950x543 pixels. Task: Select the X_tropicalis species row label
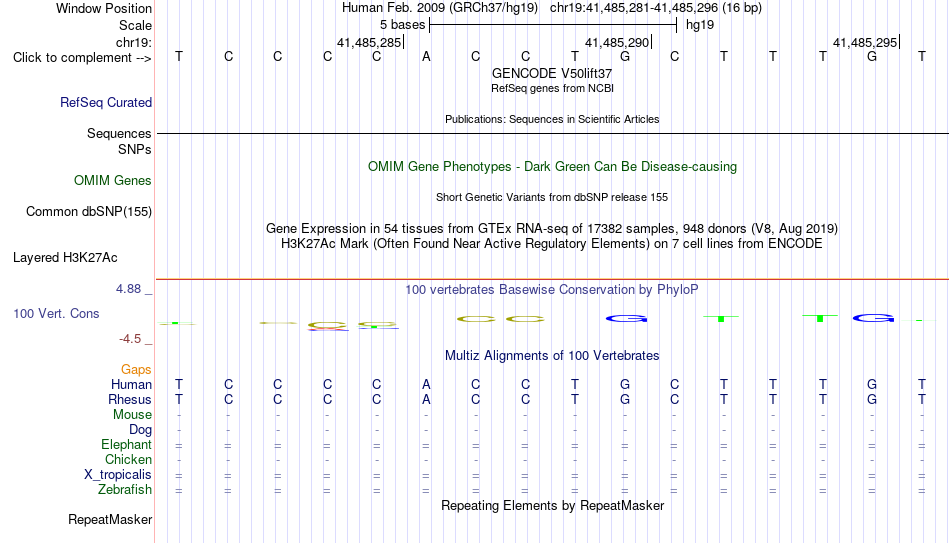(x=118, y=475)
